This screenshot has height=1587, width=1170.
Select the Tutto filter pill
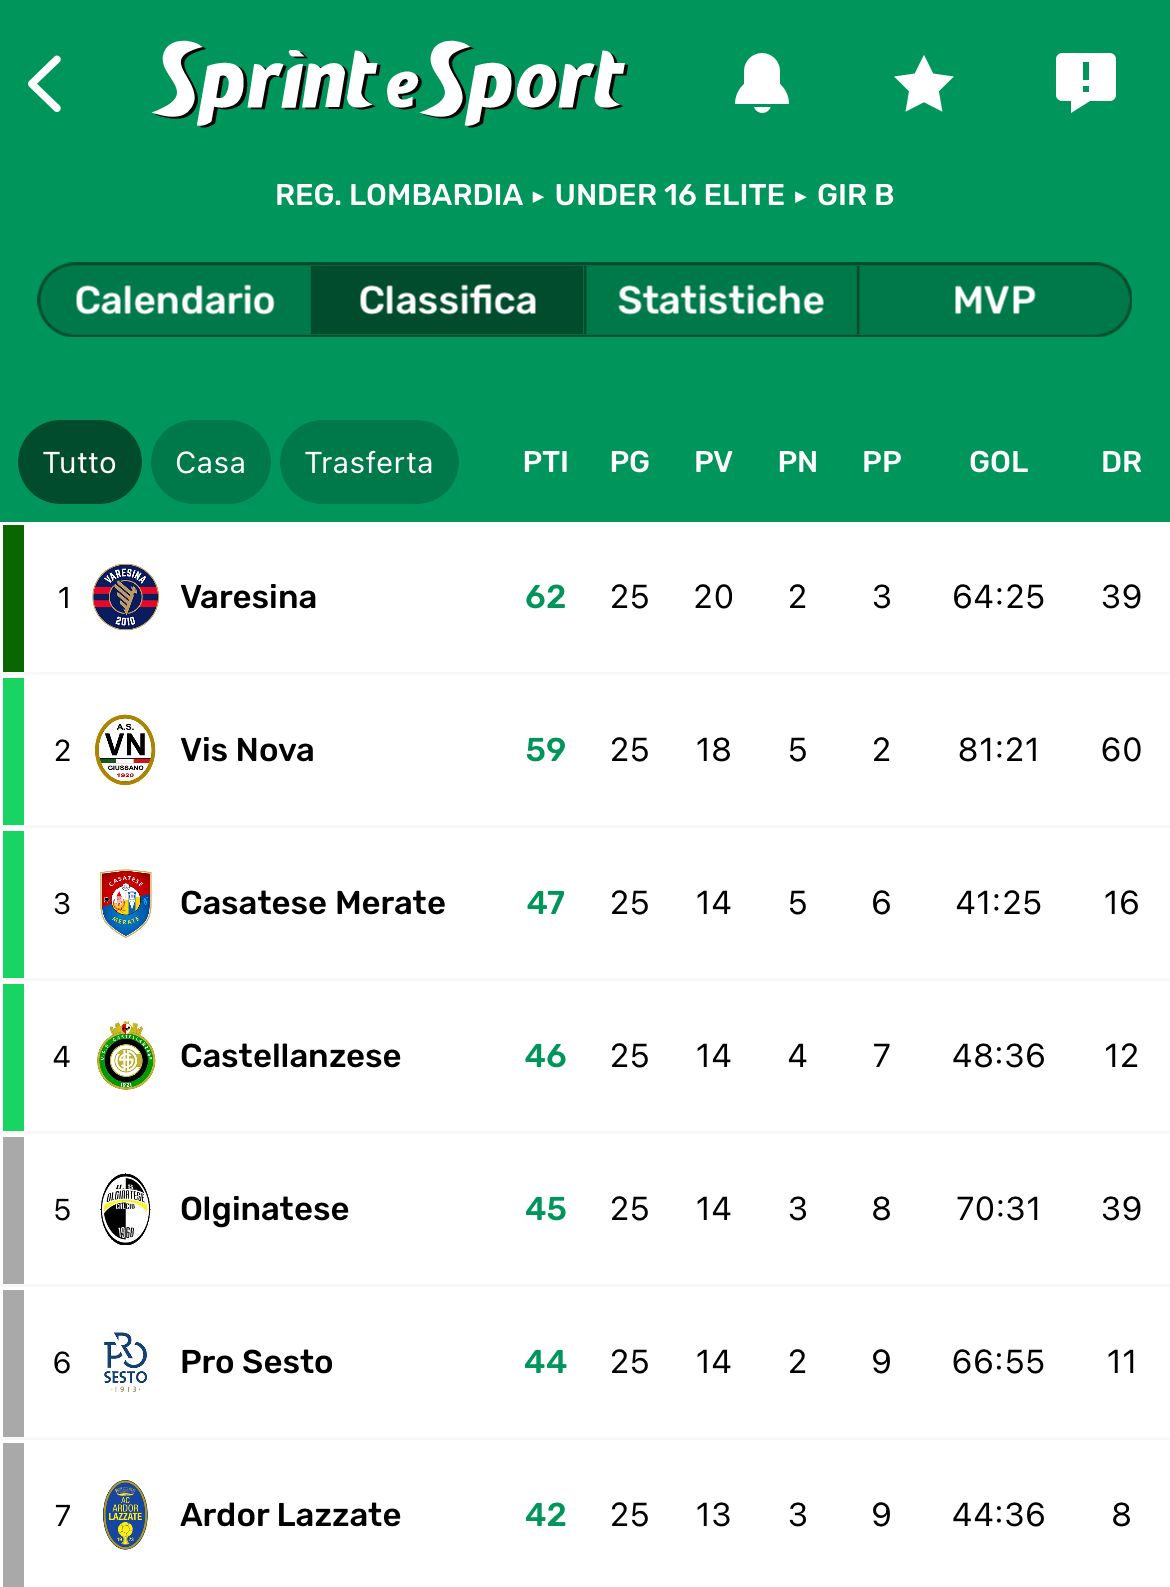coord(80,462)
